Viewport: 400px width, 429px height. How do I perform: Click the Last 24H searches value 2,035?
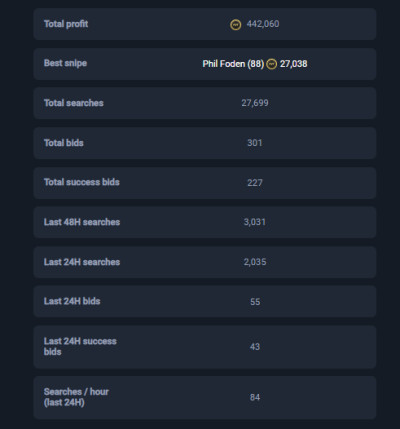[x=255, y=262]
